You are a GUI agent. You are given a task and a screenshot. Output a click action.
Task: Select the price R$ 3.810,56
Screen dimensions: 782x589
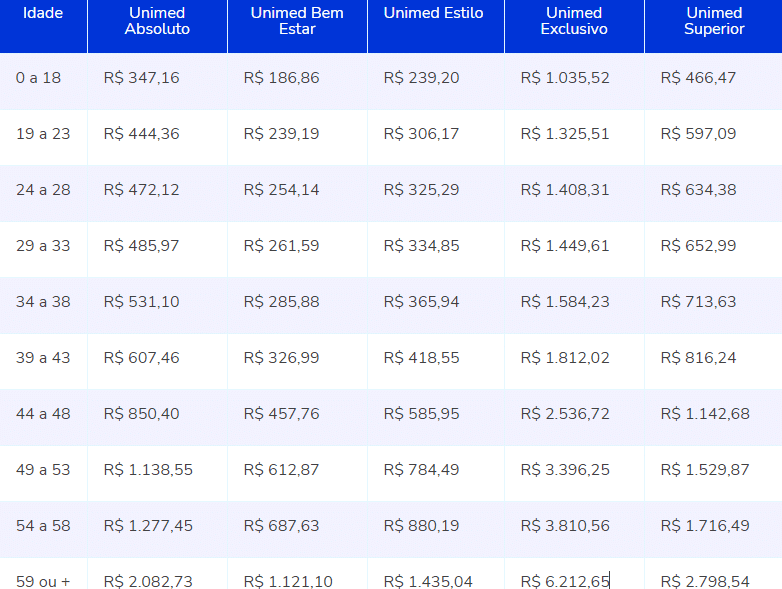tap(565, 526)
